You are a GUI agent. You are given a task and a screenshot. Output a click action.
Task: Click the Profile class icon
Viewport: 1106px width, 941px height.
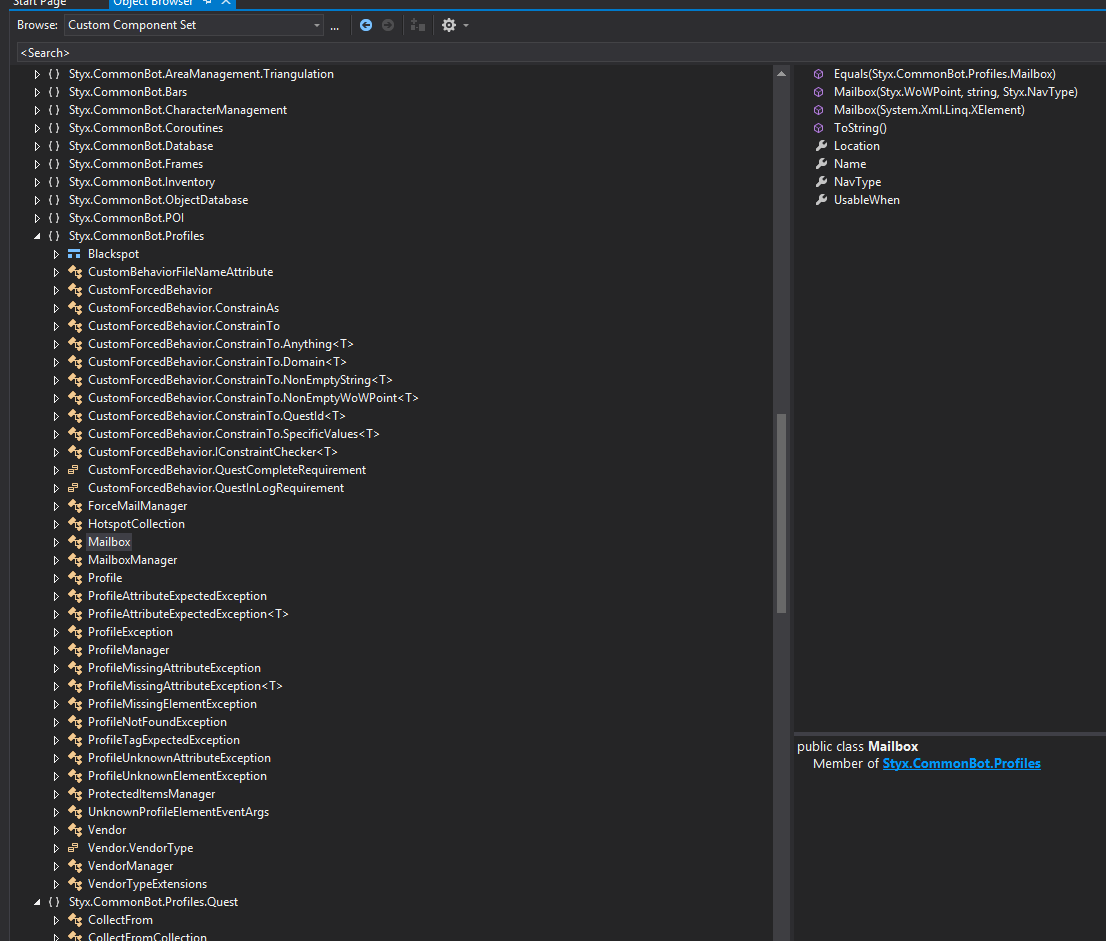pyautogui.click(x=75, y=578)
